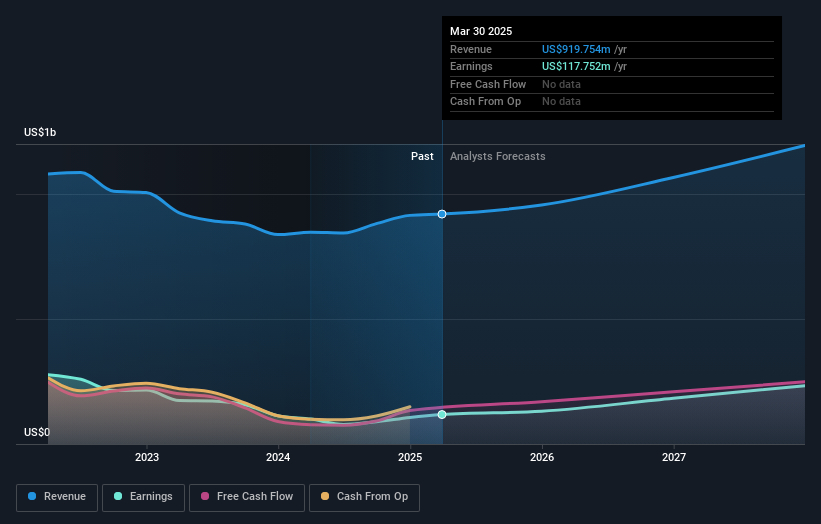The width and height of the screenshot is (821, 524).
Task: Click the 2024 axis label
Action: 278,457
